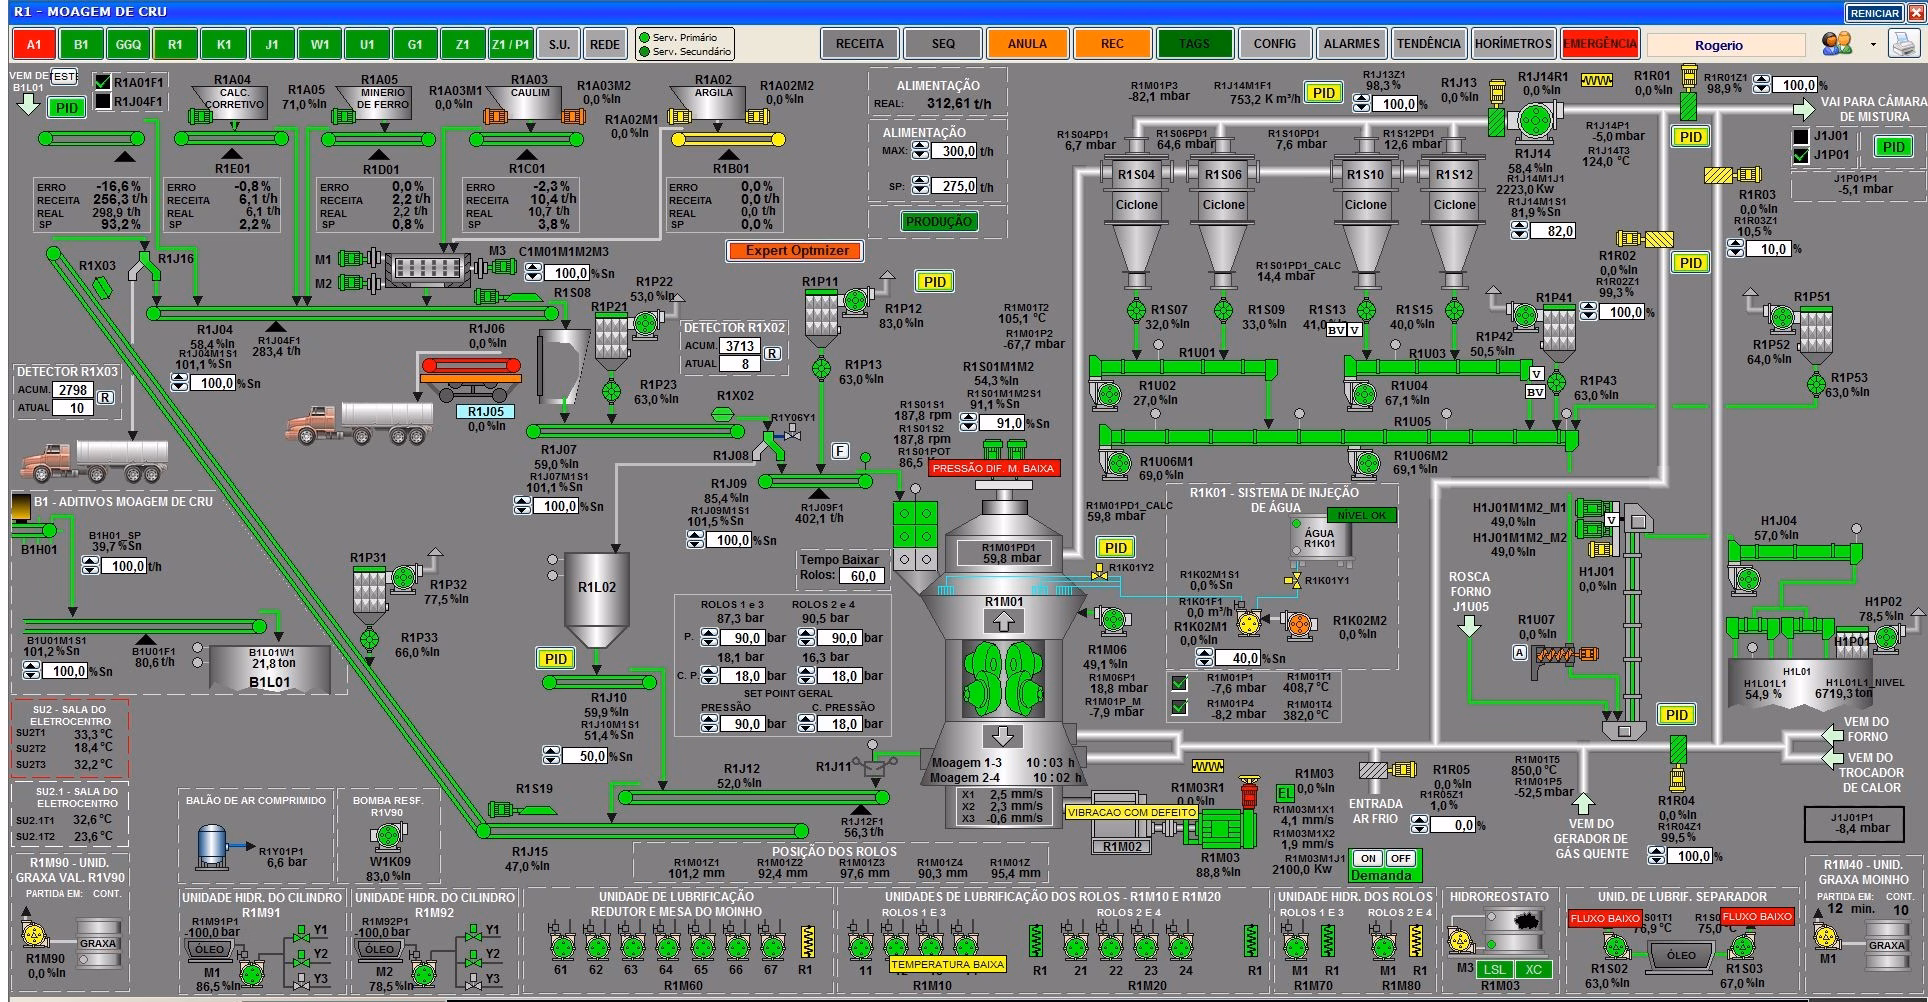Click the Expert Optmizer button
The width and height of the screenshot is (1928, 1002).
[797, 251]
